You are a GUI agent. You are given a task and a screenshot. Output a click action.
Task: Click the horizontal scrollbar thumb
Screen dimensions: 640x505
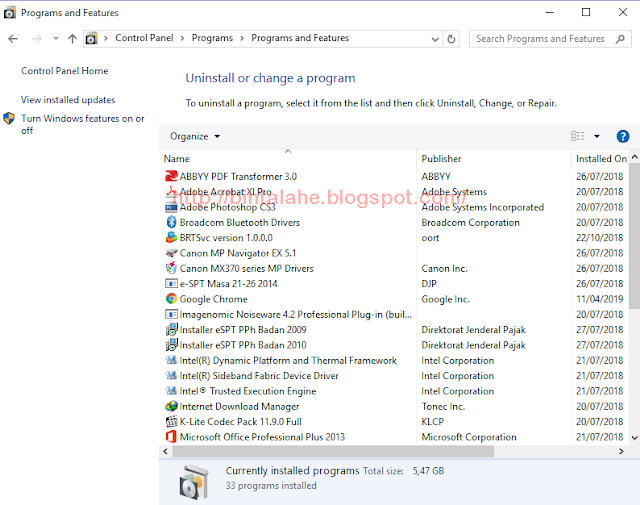click(333, 451)
